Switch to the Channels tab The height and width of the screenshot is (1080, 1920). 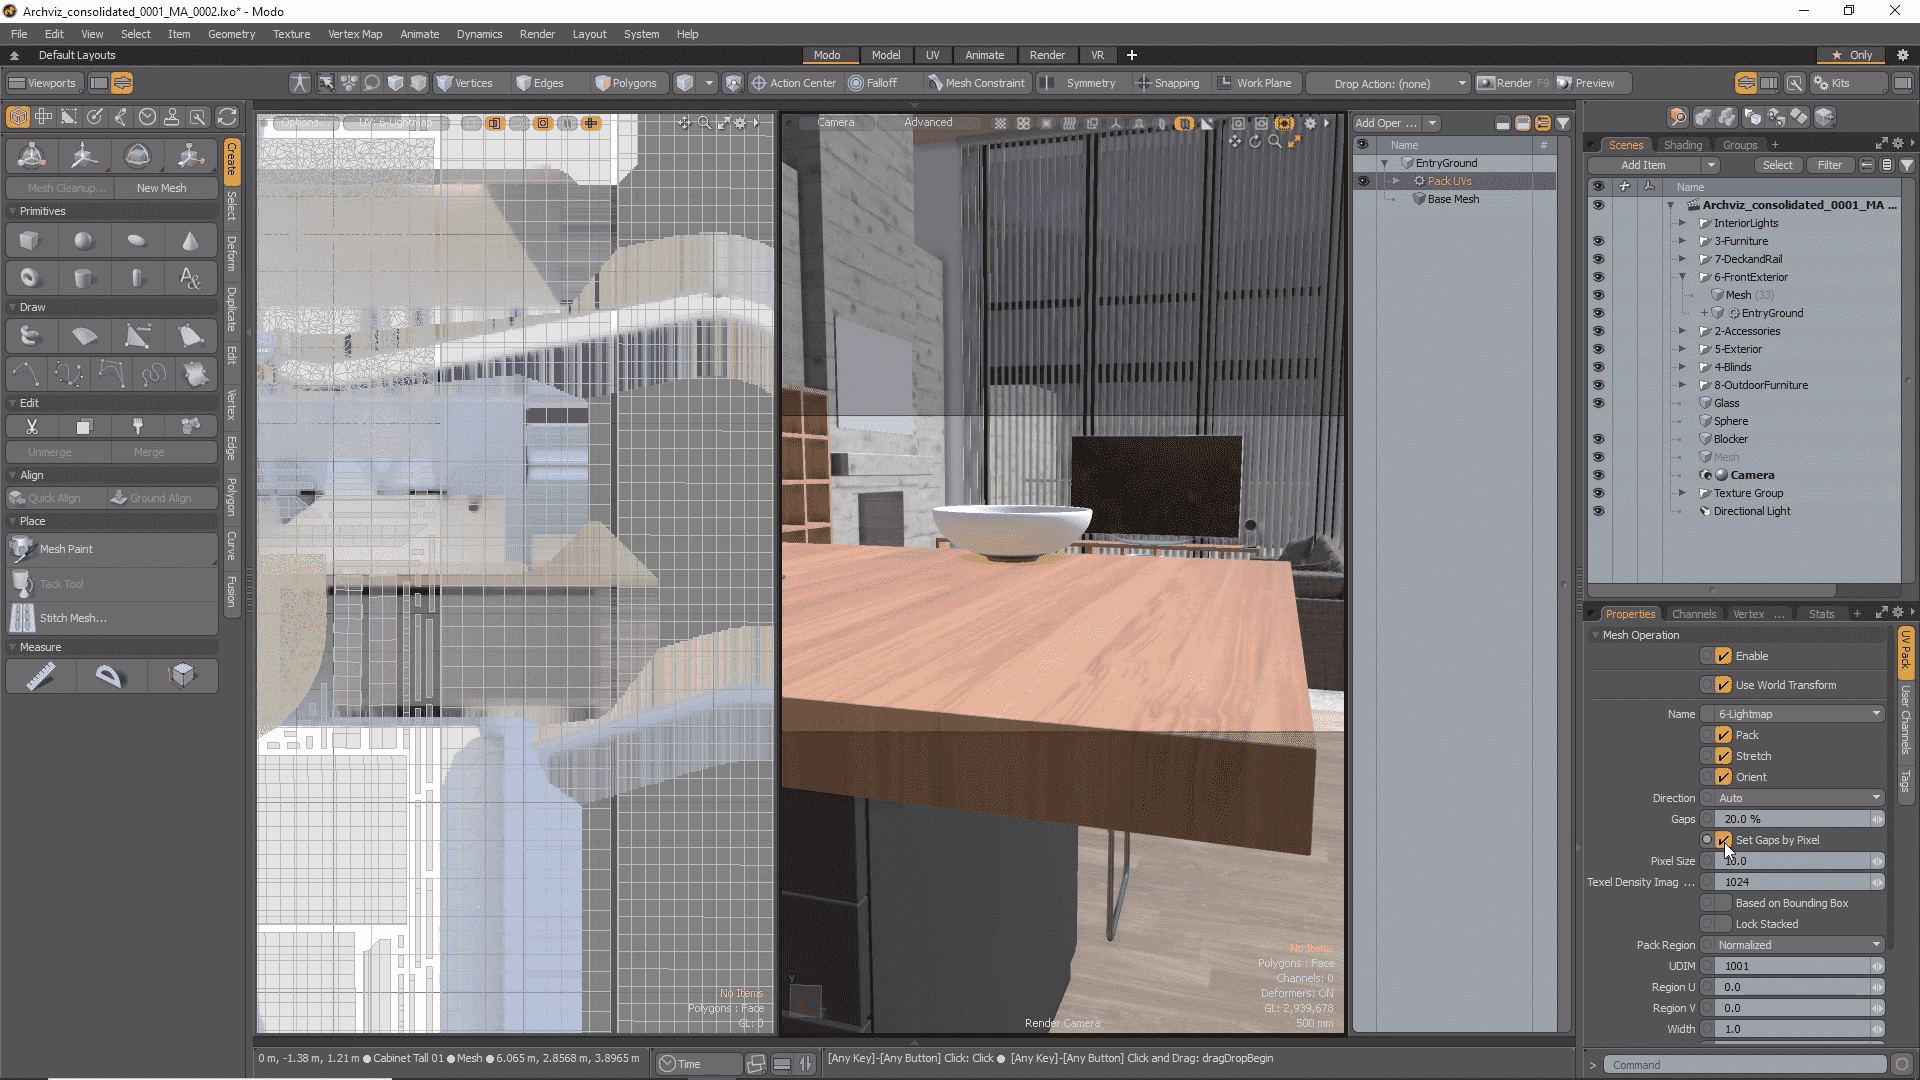point(1693,614)
